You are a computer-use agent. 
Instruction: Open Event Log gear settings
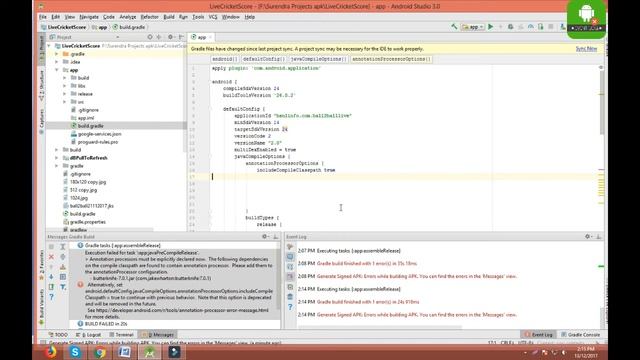(x=588, y=237)
